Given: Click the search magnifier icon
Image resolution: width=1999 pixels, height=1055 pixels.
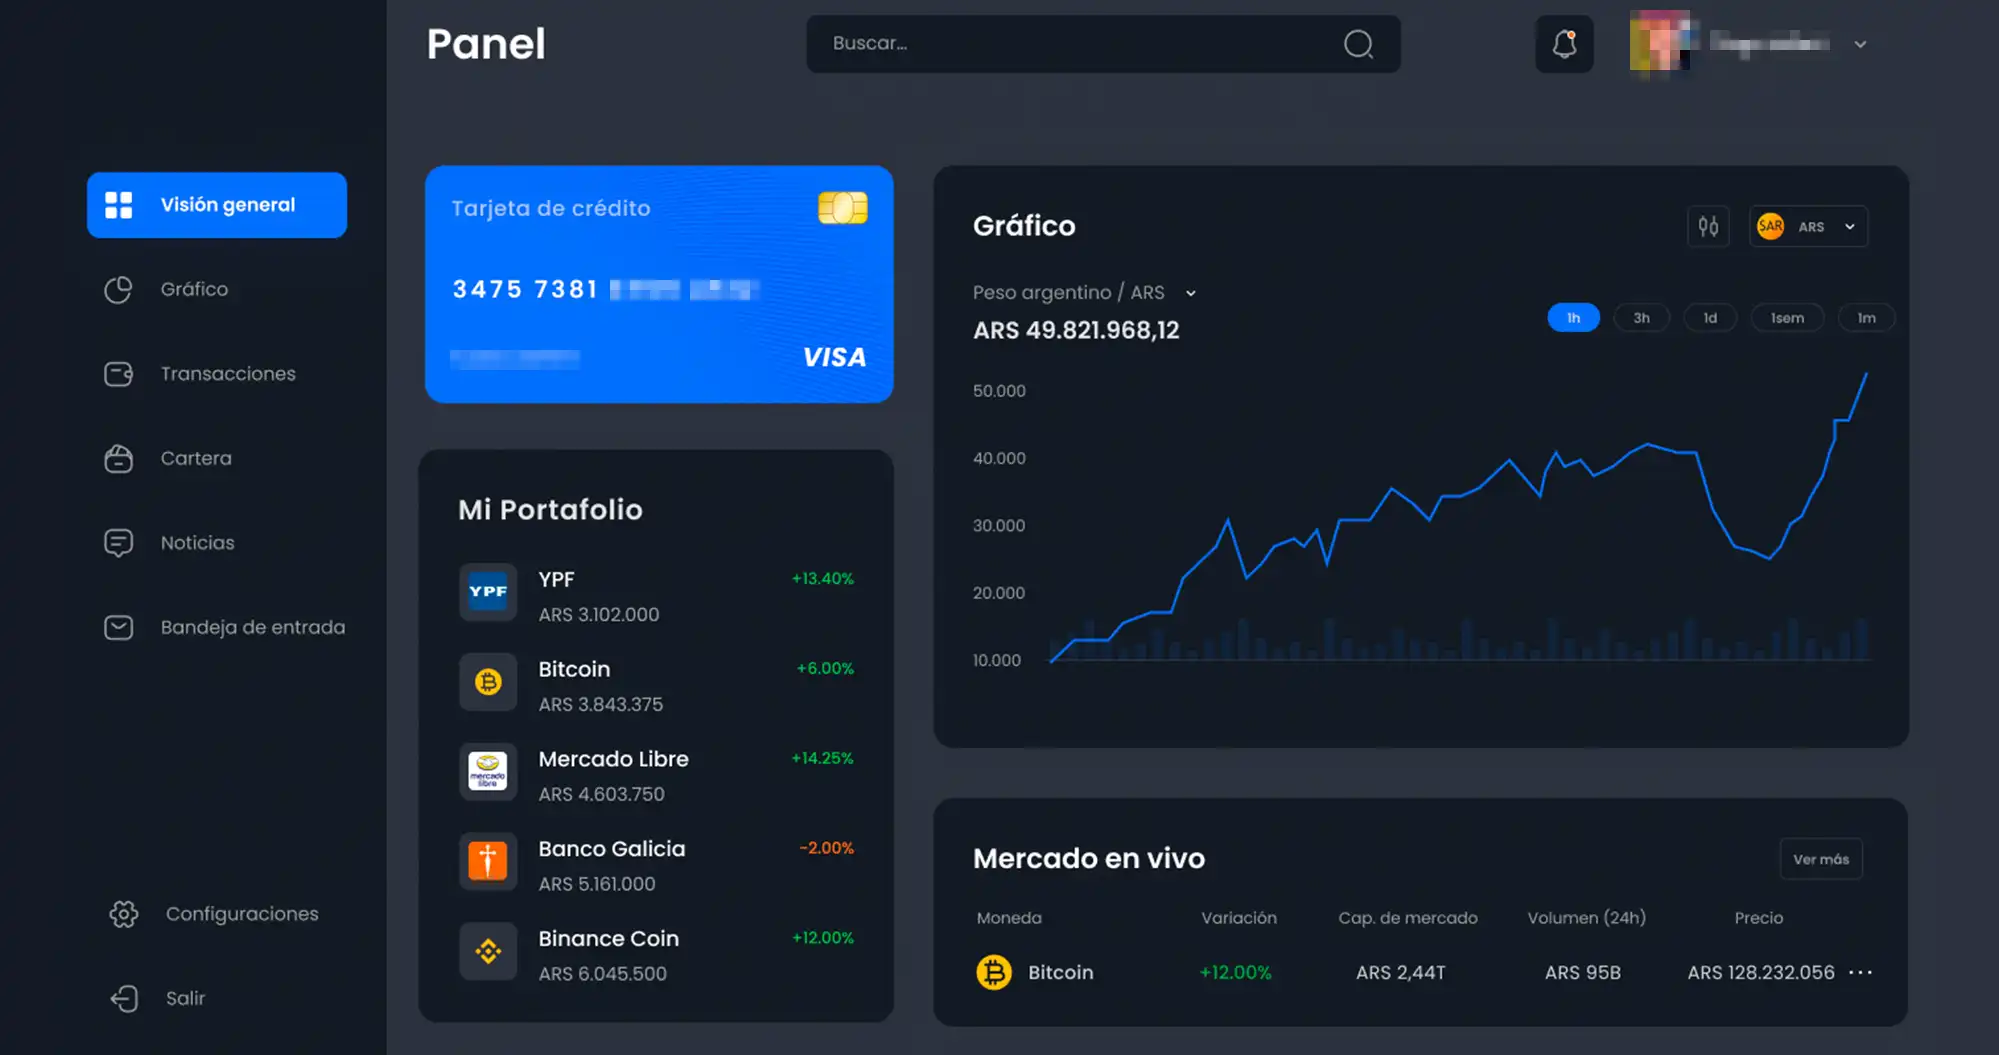Looking at the screenshot, I should click(1358, 44).
